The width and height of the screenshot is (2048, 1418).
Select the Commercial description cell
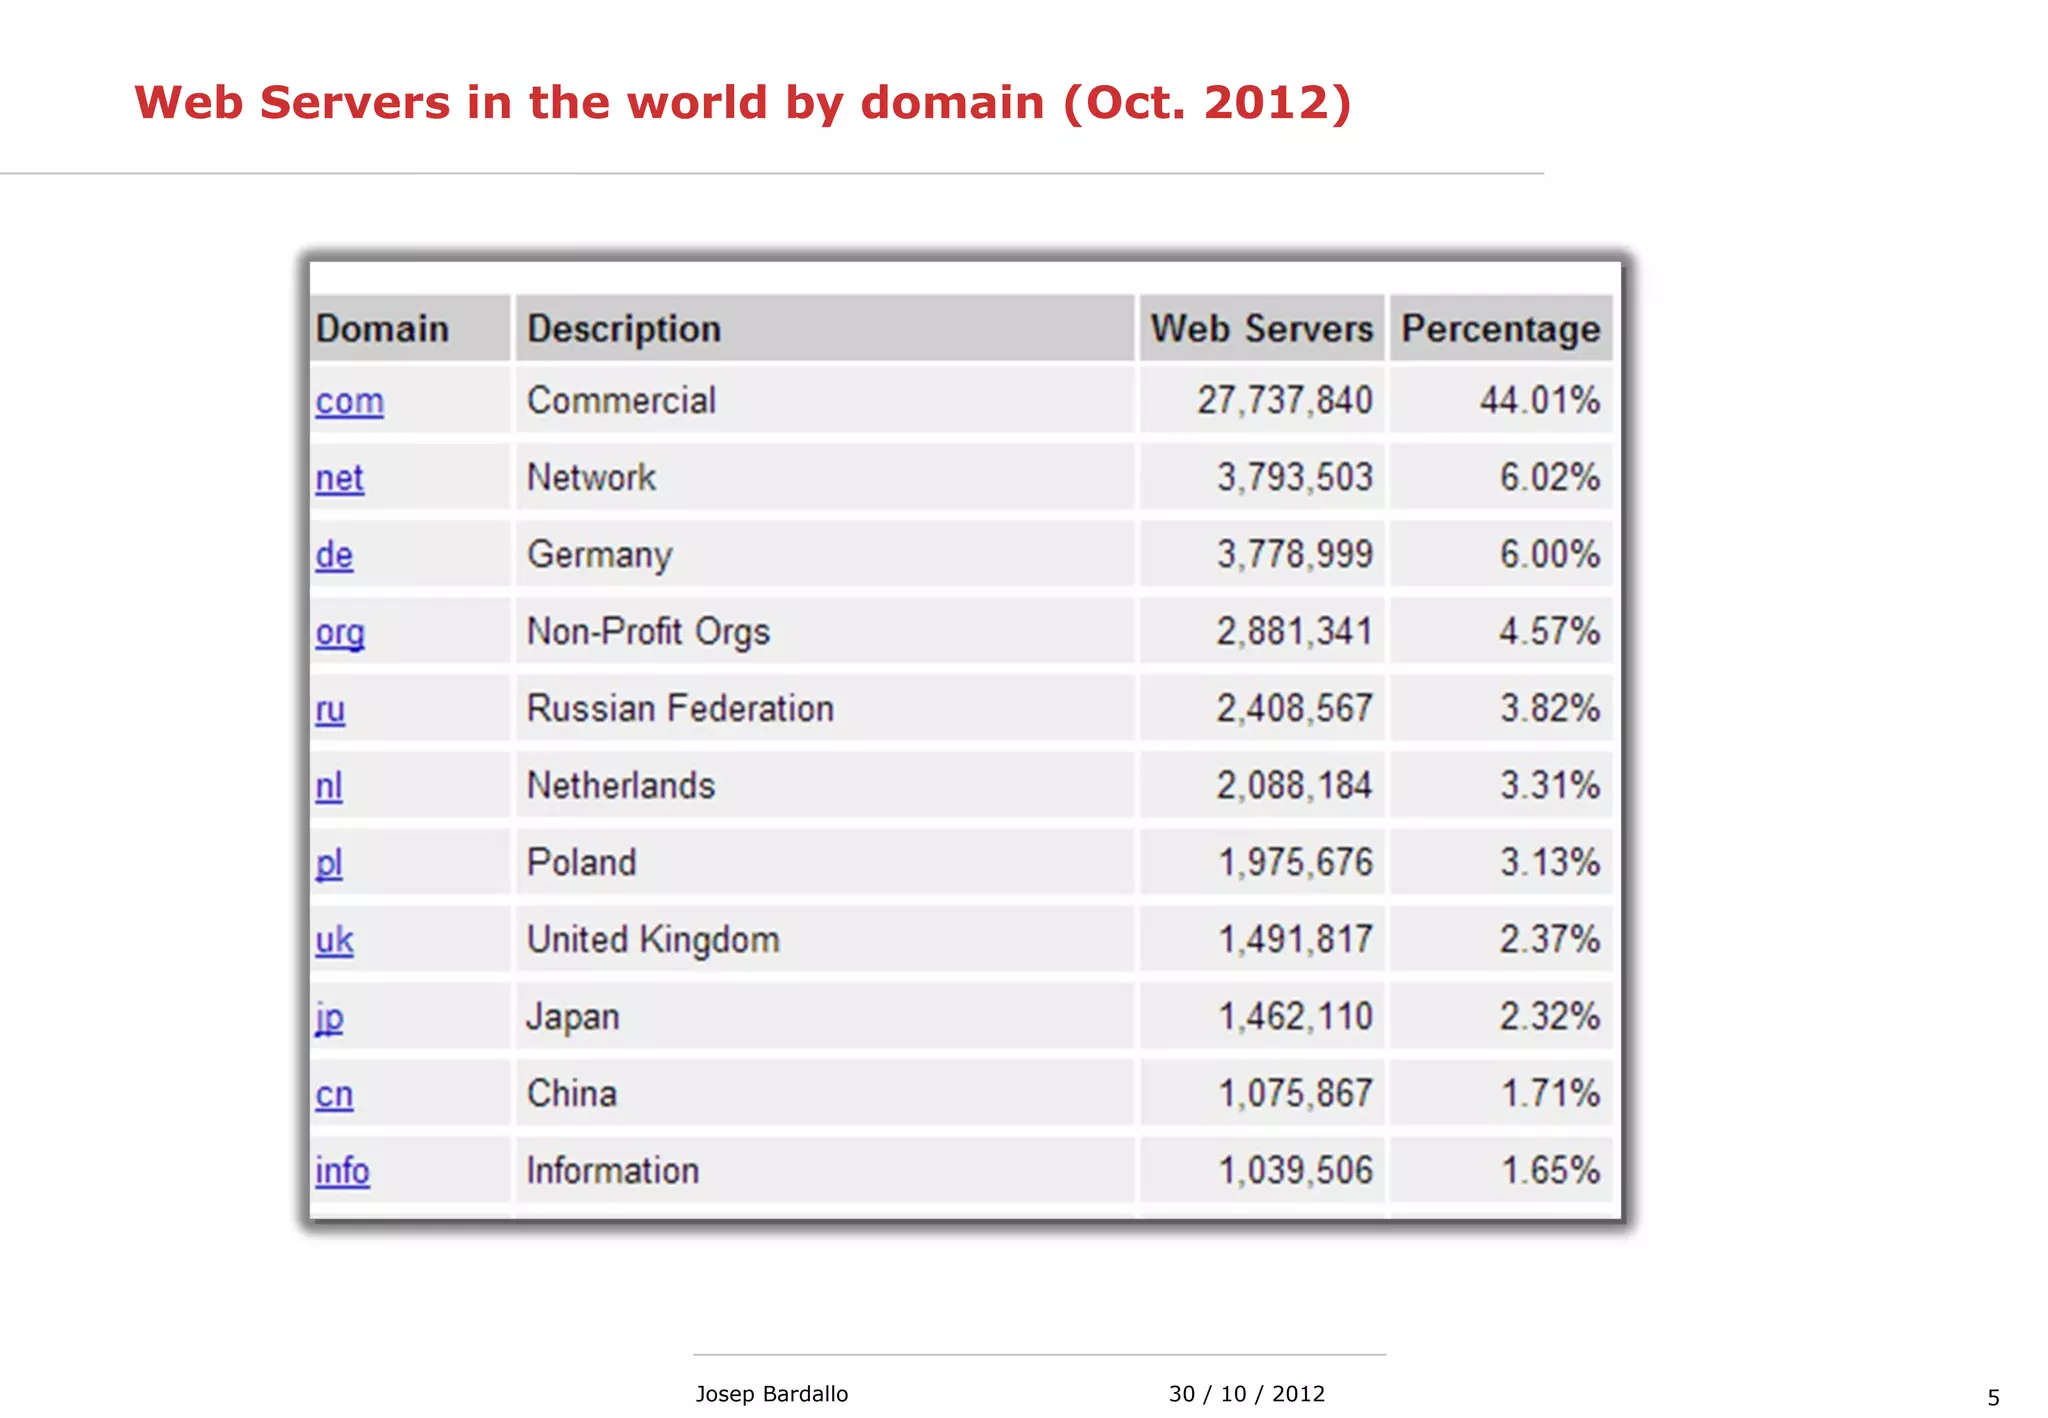click(825, 400)
